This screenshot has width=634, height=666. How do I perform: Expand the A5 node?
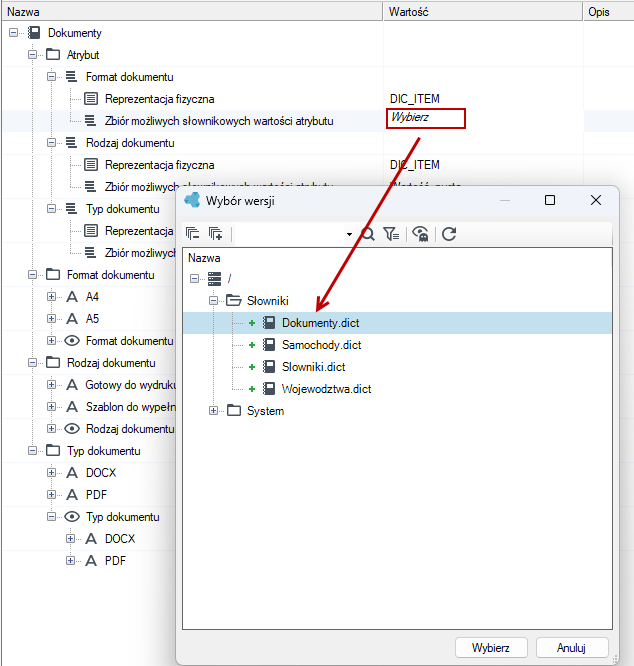51,319
